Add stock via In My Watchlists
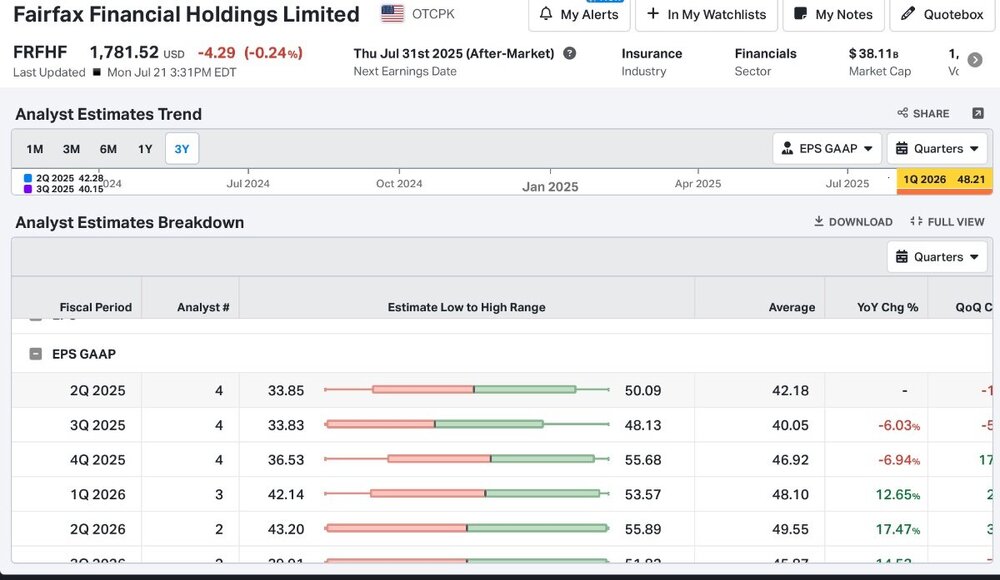Screen dimensions: 1000x580 (x=707, y=14)
